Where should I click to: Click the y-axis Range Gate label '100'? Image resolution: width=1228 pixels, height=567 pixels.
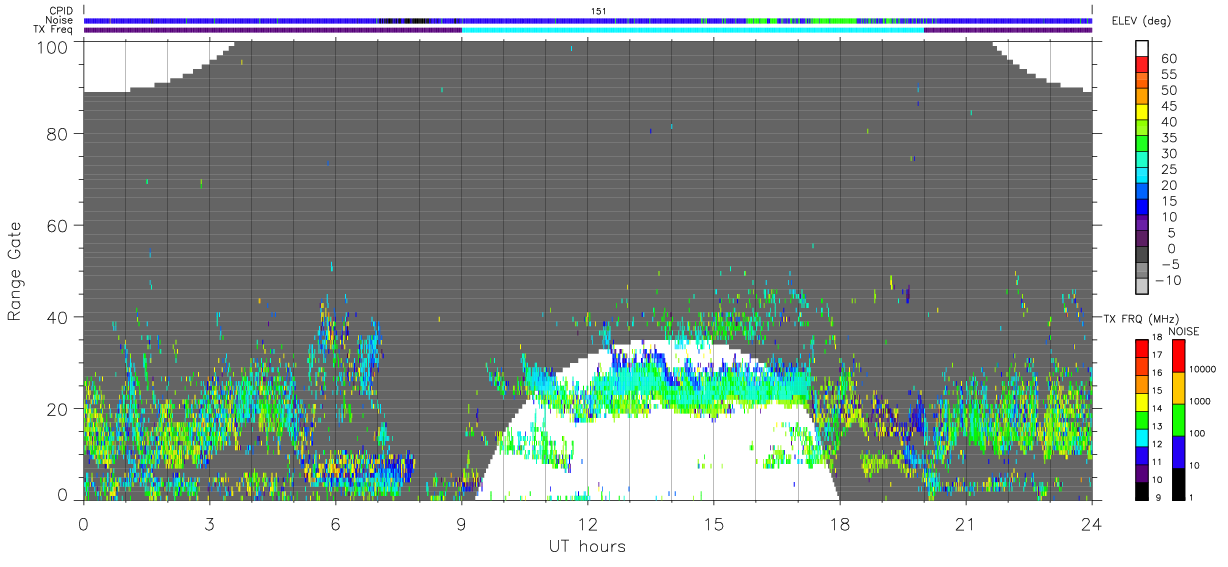53,47
